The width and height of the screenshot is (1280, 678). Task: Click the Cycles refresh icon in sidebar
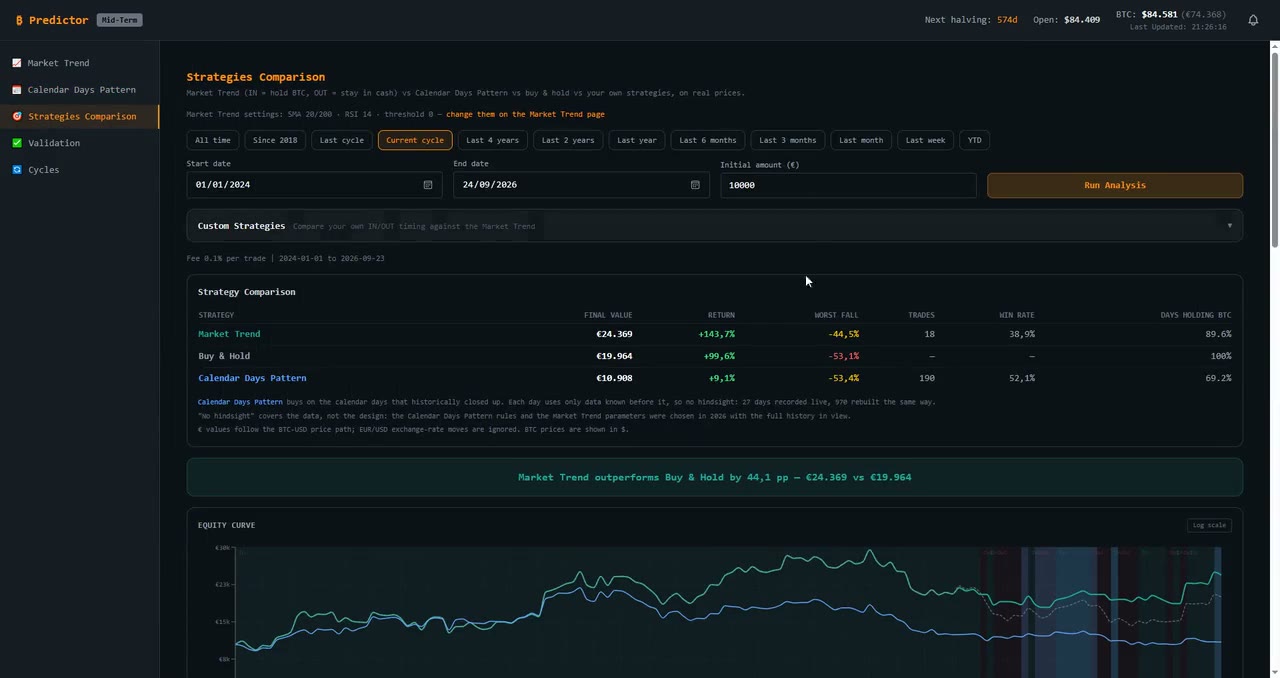17,170
